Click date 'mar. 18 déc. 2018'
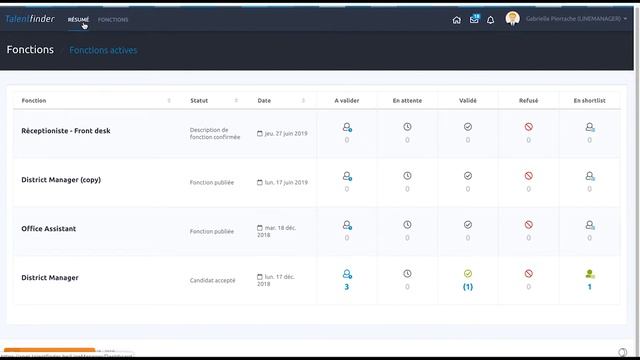 (276, 231)
